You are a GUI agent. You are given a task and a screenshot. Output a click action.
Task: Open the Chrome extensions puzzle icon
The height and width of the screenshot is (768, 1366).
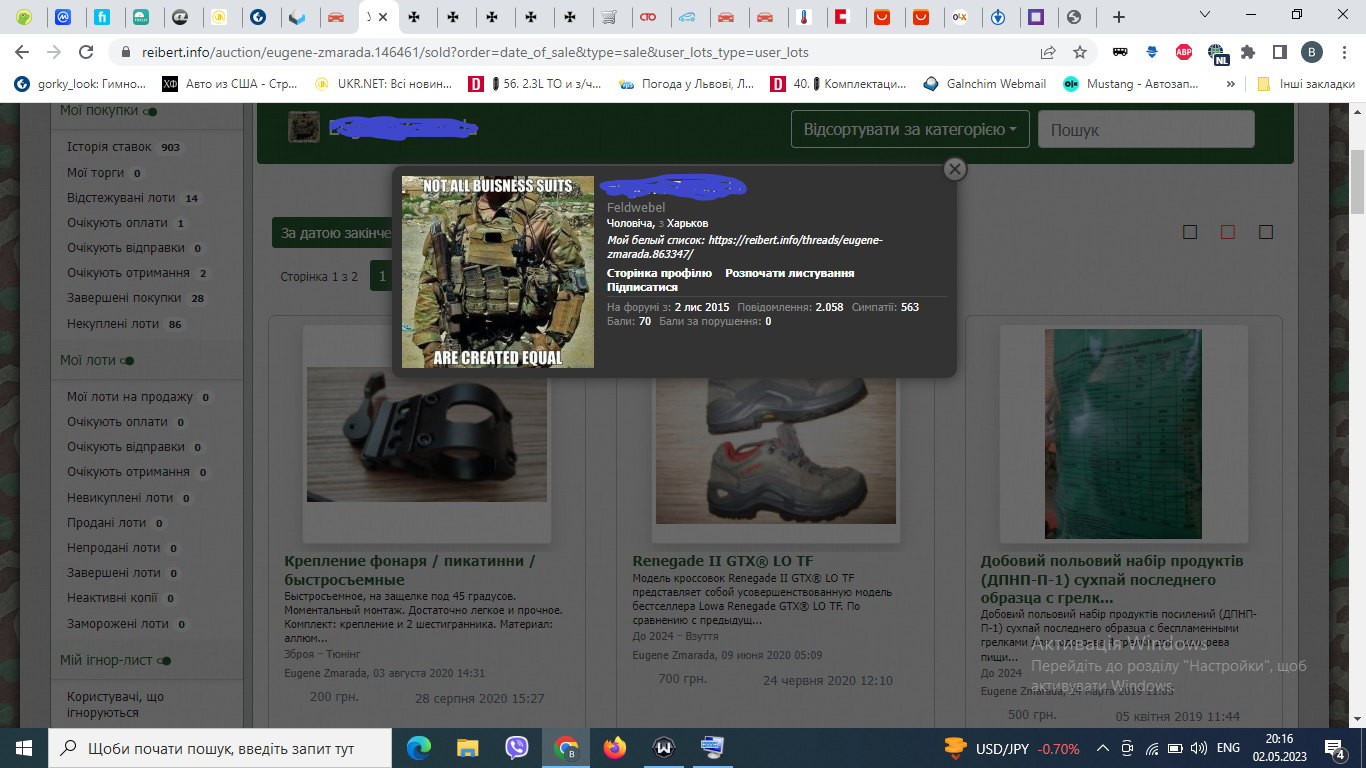pos(1247,52)
